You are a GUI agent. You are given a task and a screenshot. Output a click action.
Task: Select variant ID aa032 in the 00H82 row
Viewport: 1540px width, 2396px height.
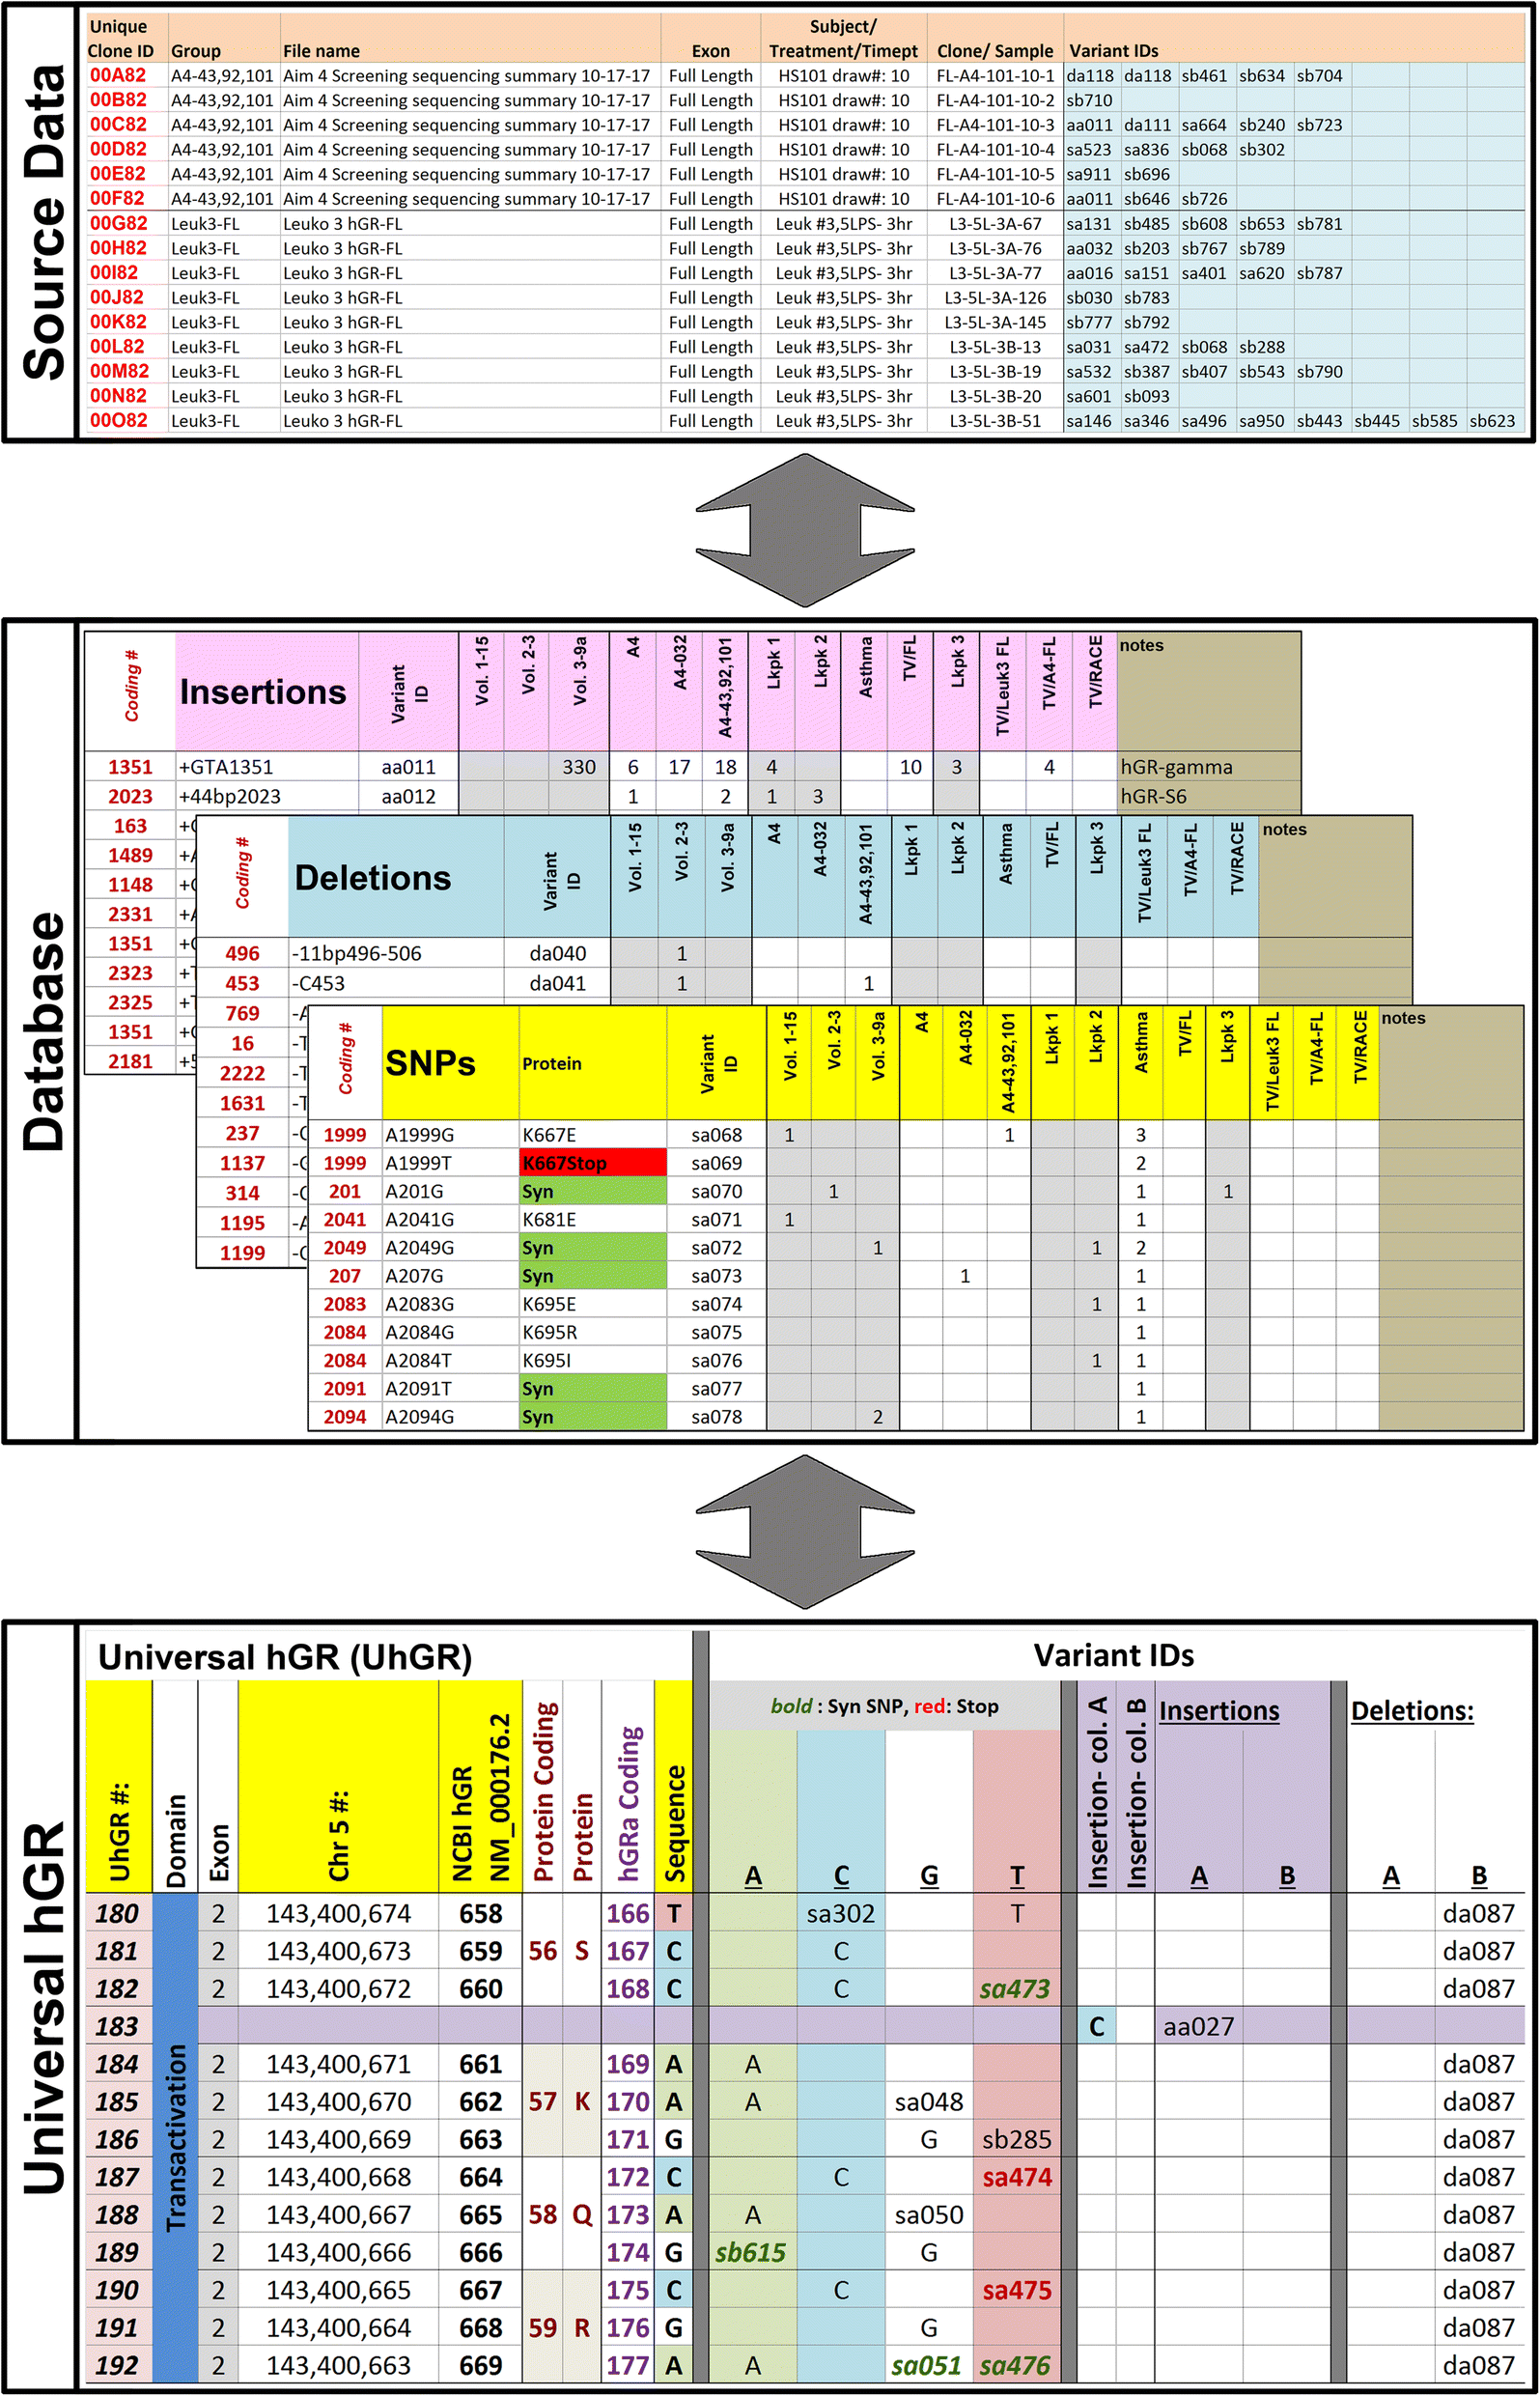click(x=1089, y=248)
